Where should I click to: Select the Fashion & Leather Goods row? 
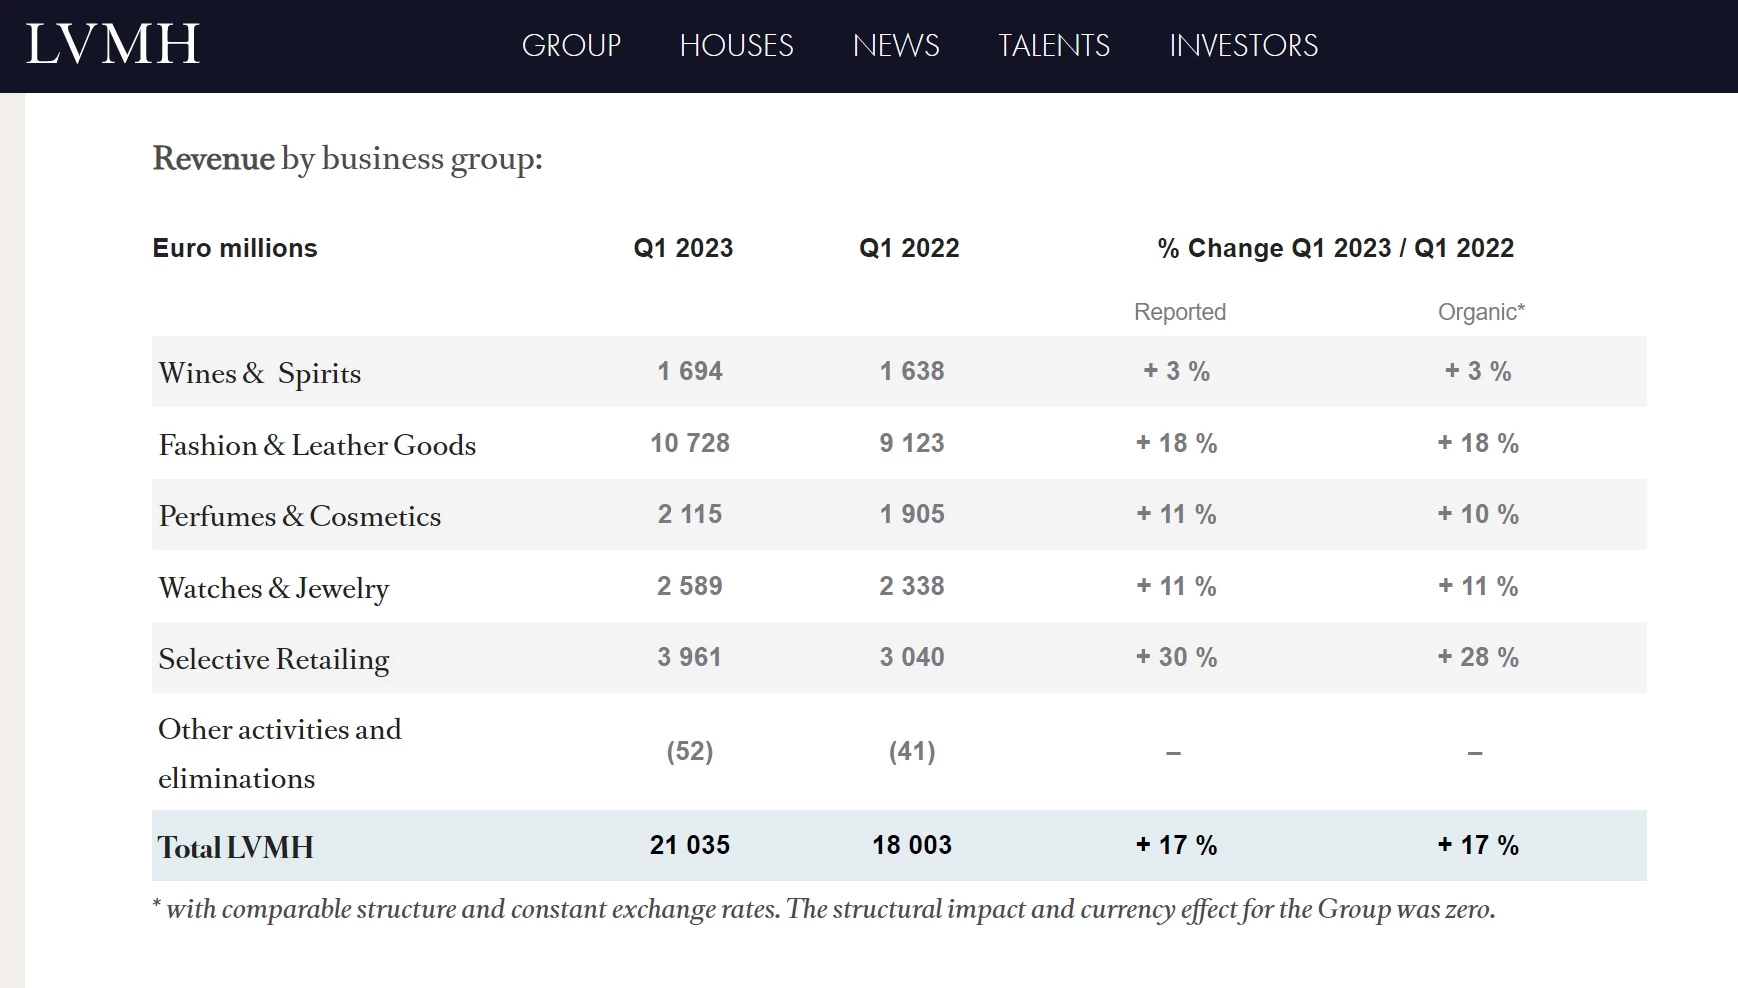click(x=316, y=444)
